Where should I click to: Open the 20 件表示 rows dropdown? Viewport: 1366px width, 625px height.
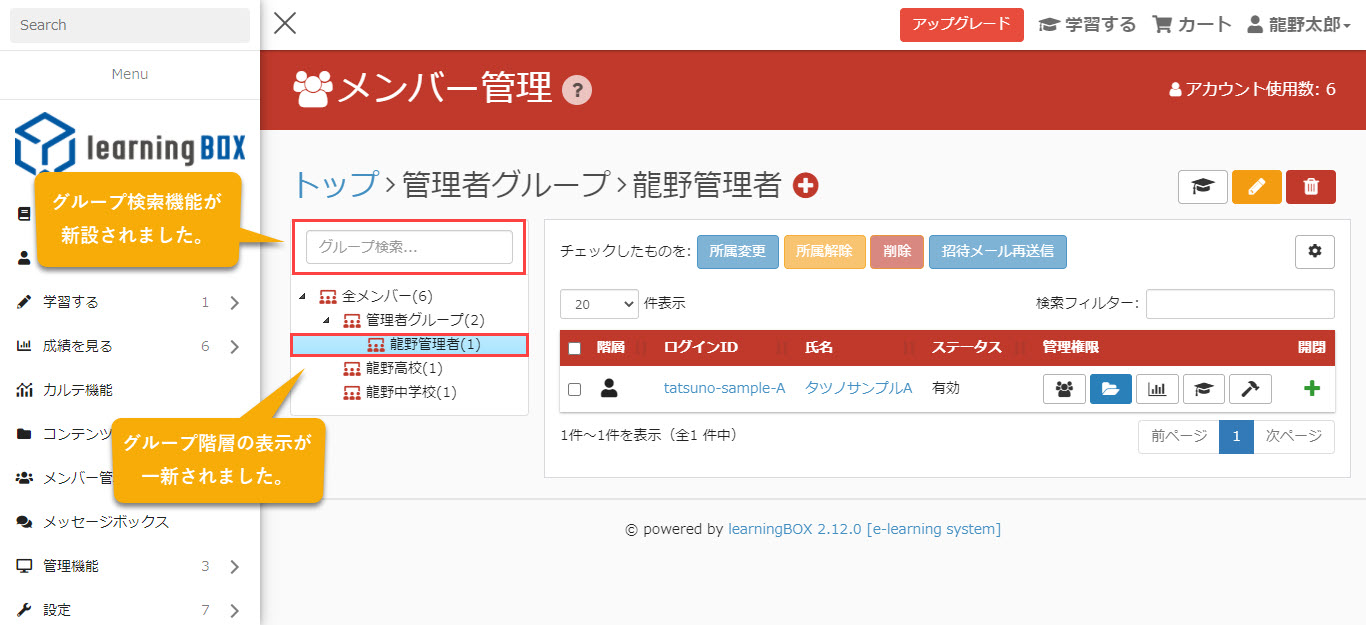[599, 304]
